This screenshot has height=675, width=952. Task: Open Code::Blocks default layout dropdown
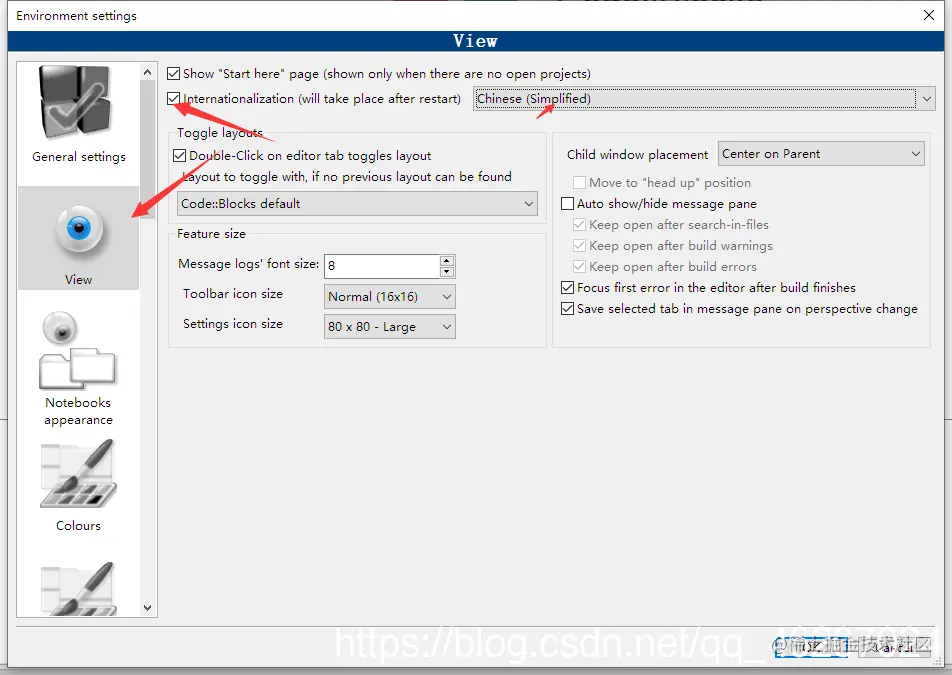pyautogui.click(x=357, y=203)
